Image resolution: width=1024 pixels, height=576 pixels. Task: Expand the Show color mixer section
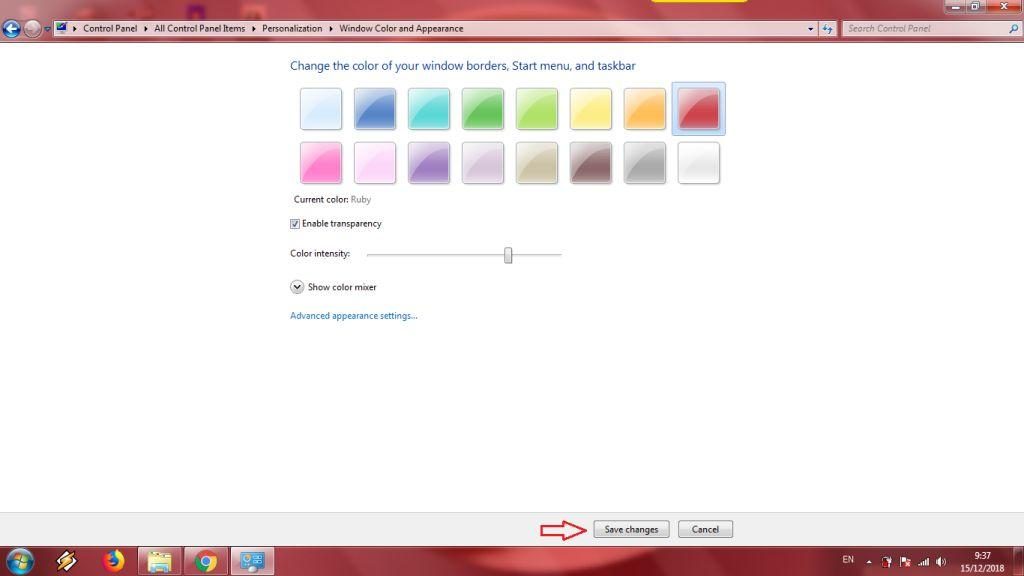(x=297, y=287)
